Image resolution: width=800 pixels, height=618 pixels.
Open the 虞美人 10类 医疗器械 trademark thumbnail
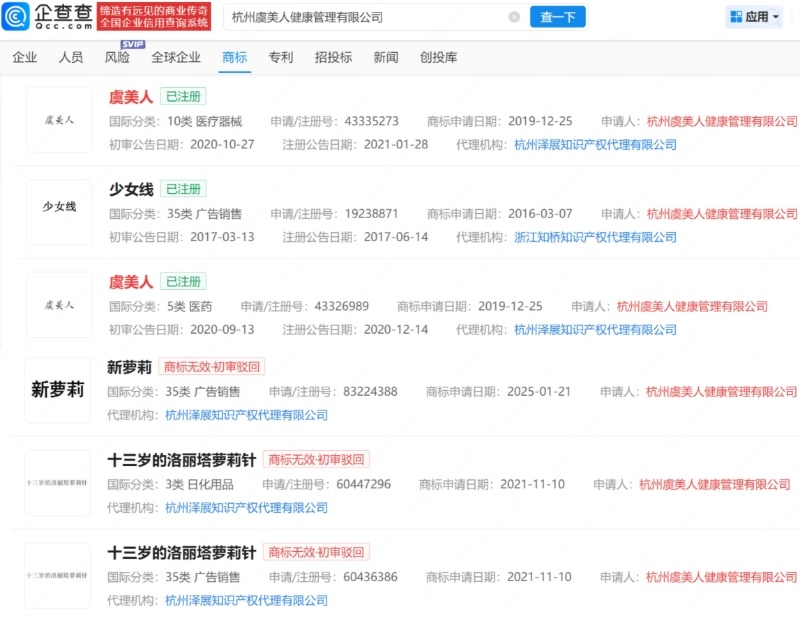point(59,120)
